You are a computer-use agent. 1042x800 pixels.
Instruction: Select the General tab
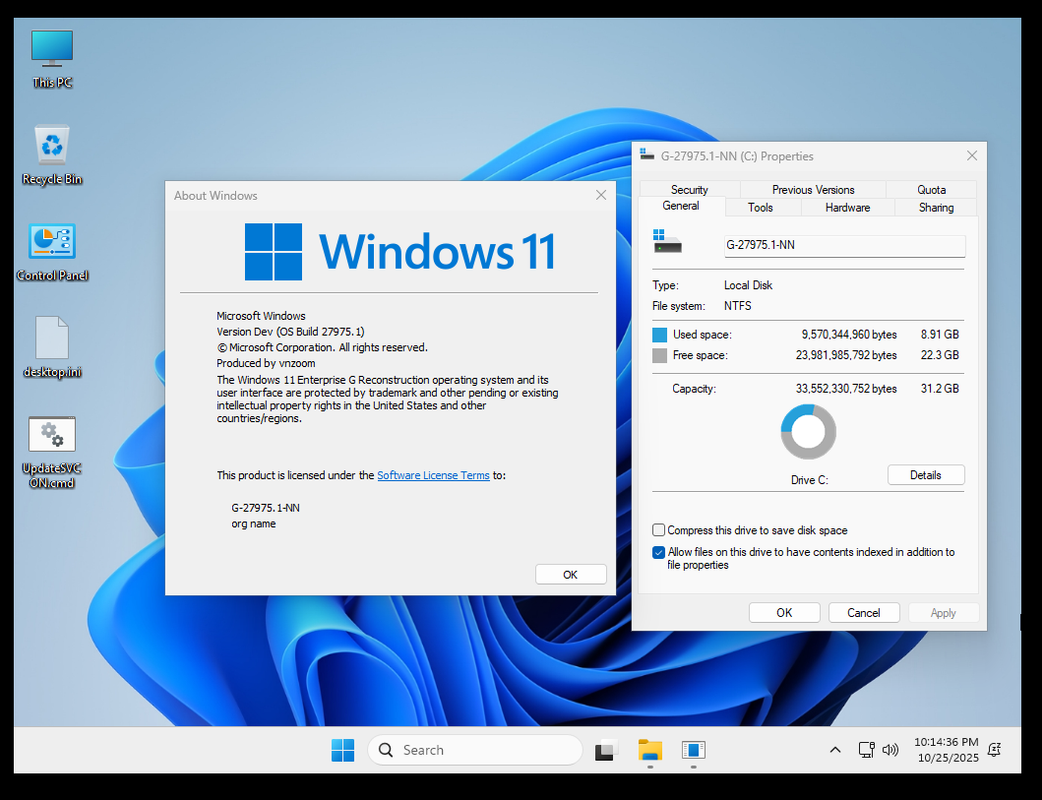tap(681, 206)
